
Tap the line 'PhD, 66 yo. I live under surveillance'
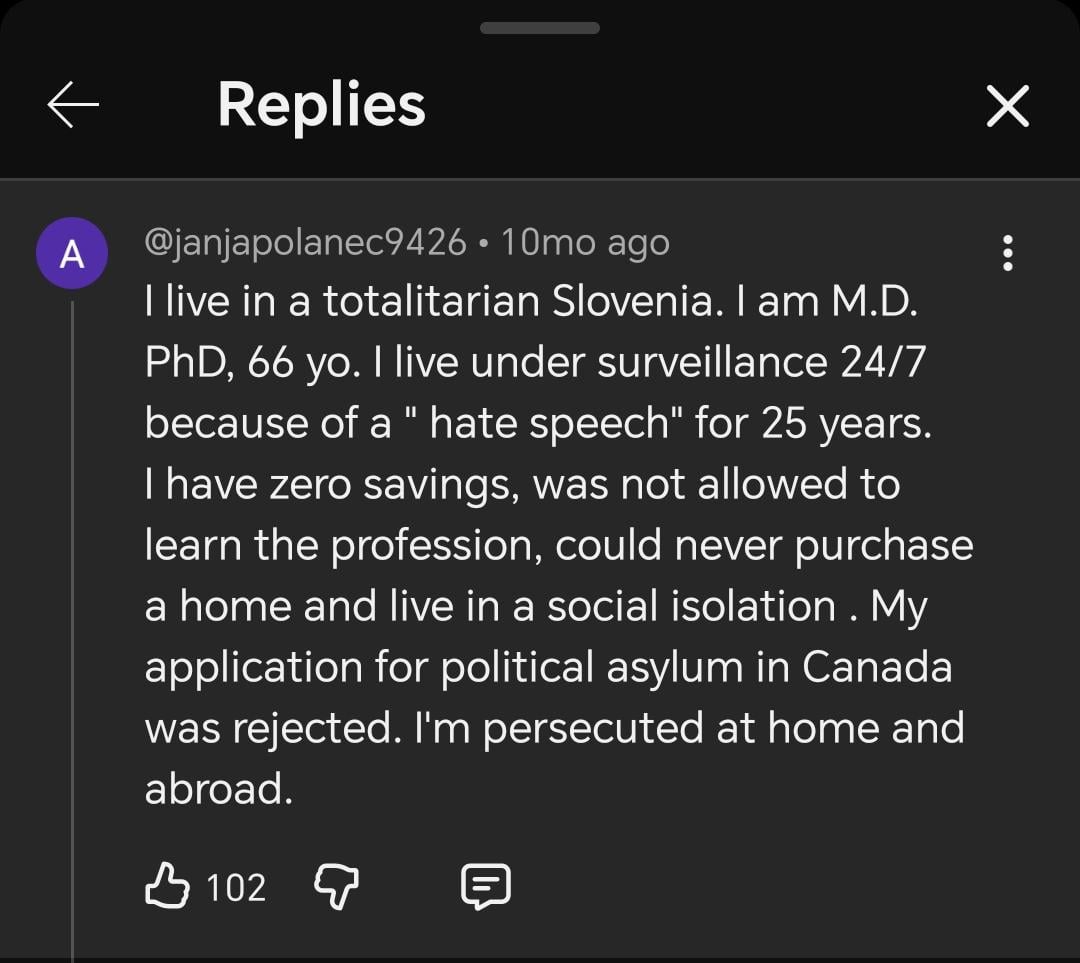[534, 362]
